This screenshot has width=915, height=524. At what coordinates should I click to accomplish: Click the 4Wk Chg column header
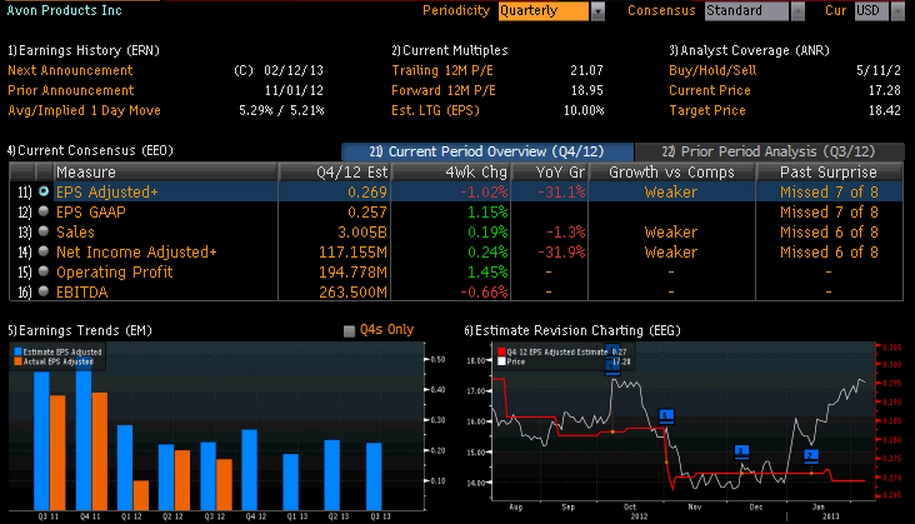pos(451,172)
